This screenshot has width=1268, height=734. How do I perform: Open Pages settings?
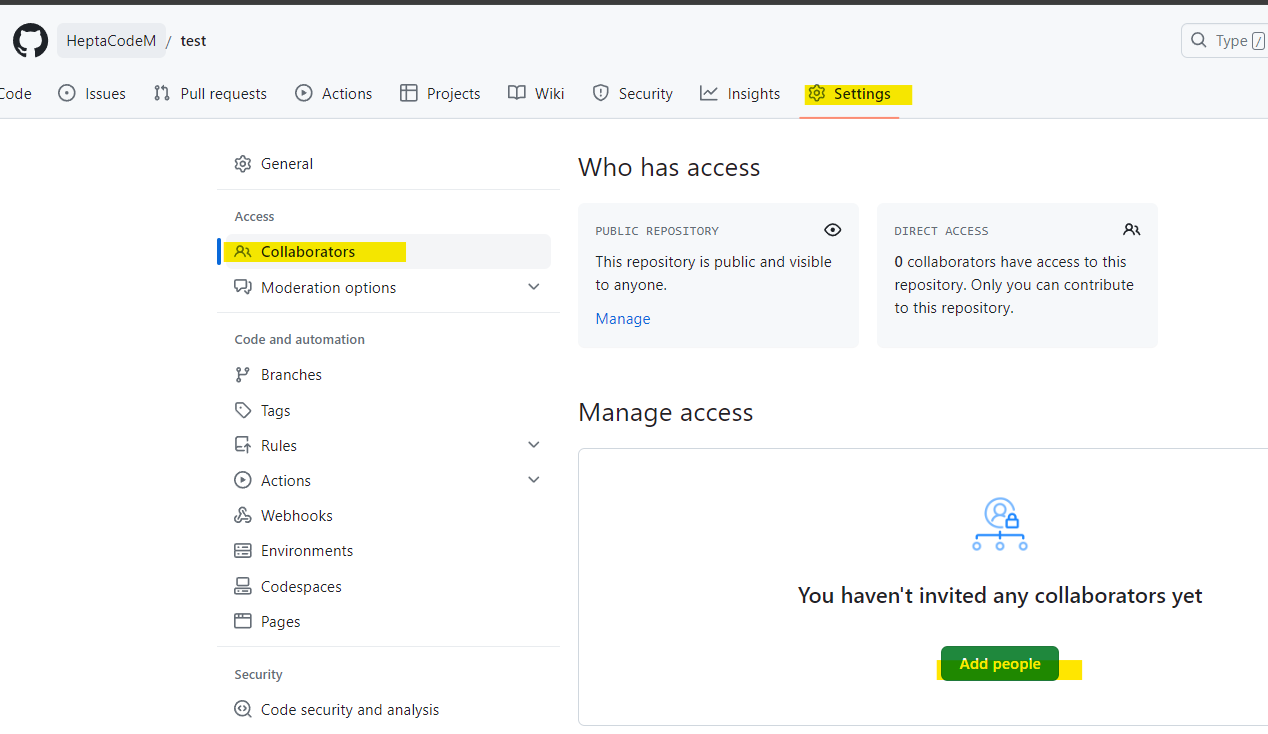pyautogui.click(x=388, y=621)
